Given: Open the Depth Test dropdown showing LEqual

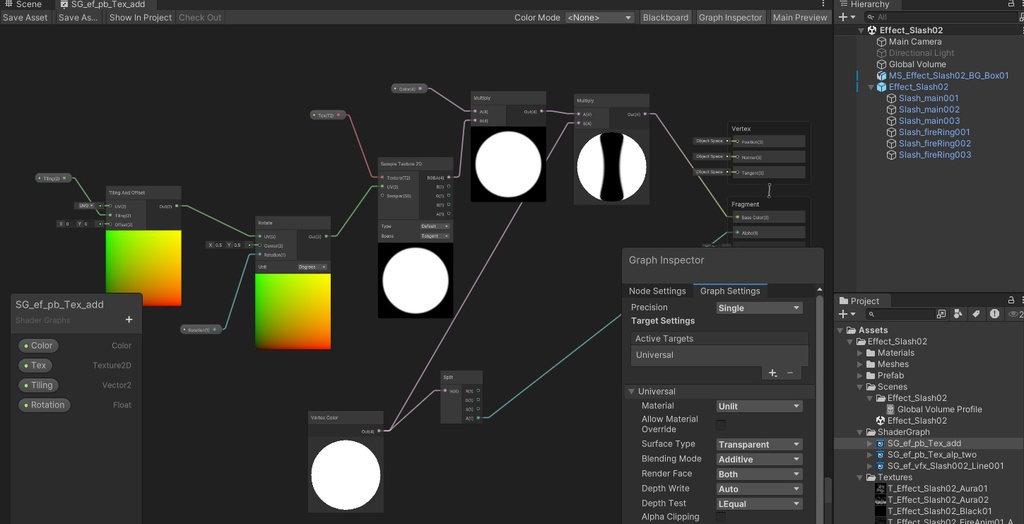Looking at the screenshot, I should [759, 504].
